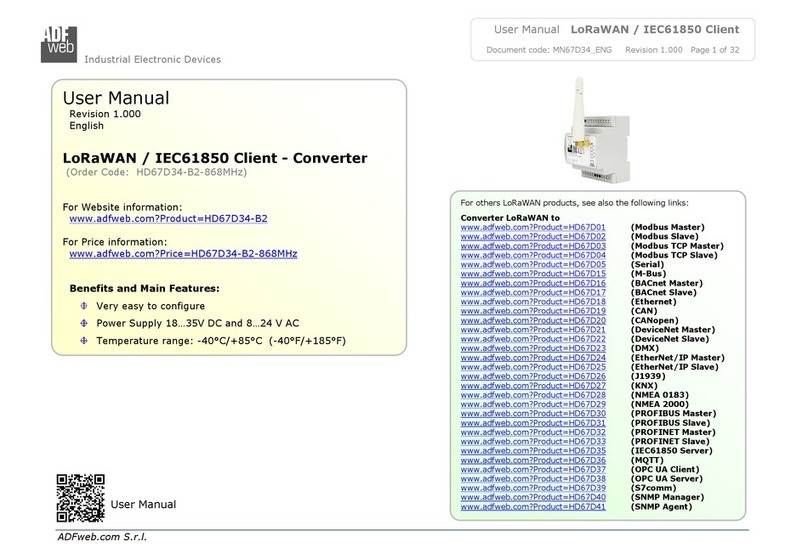Open the HD67D28 NMEA 0183 link

point(533,395)
